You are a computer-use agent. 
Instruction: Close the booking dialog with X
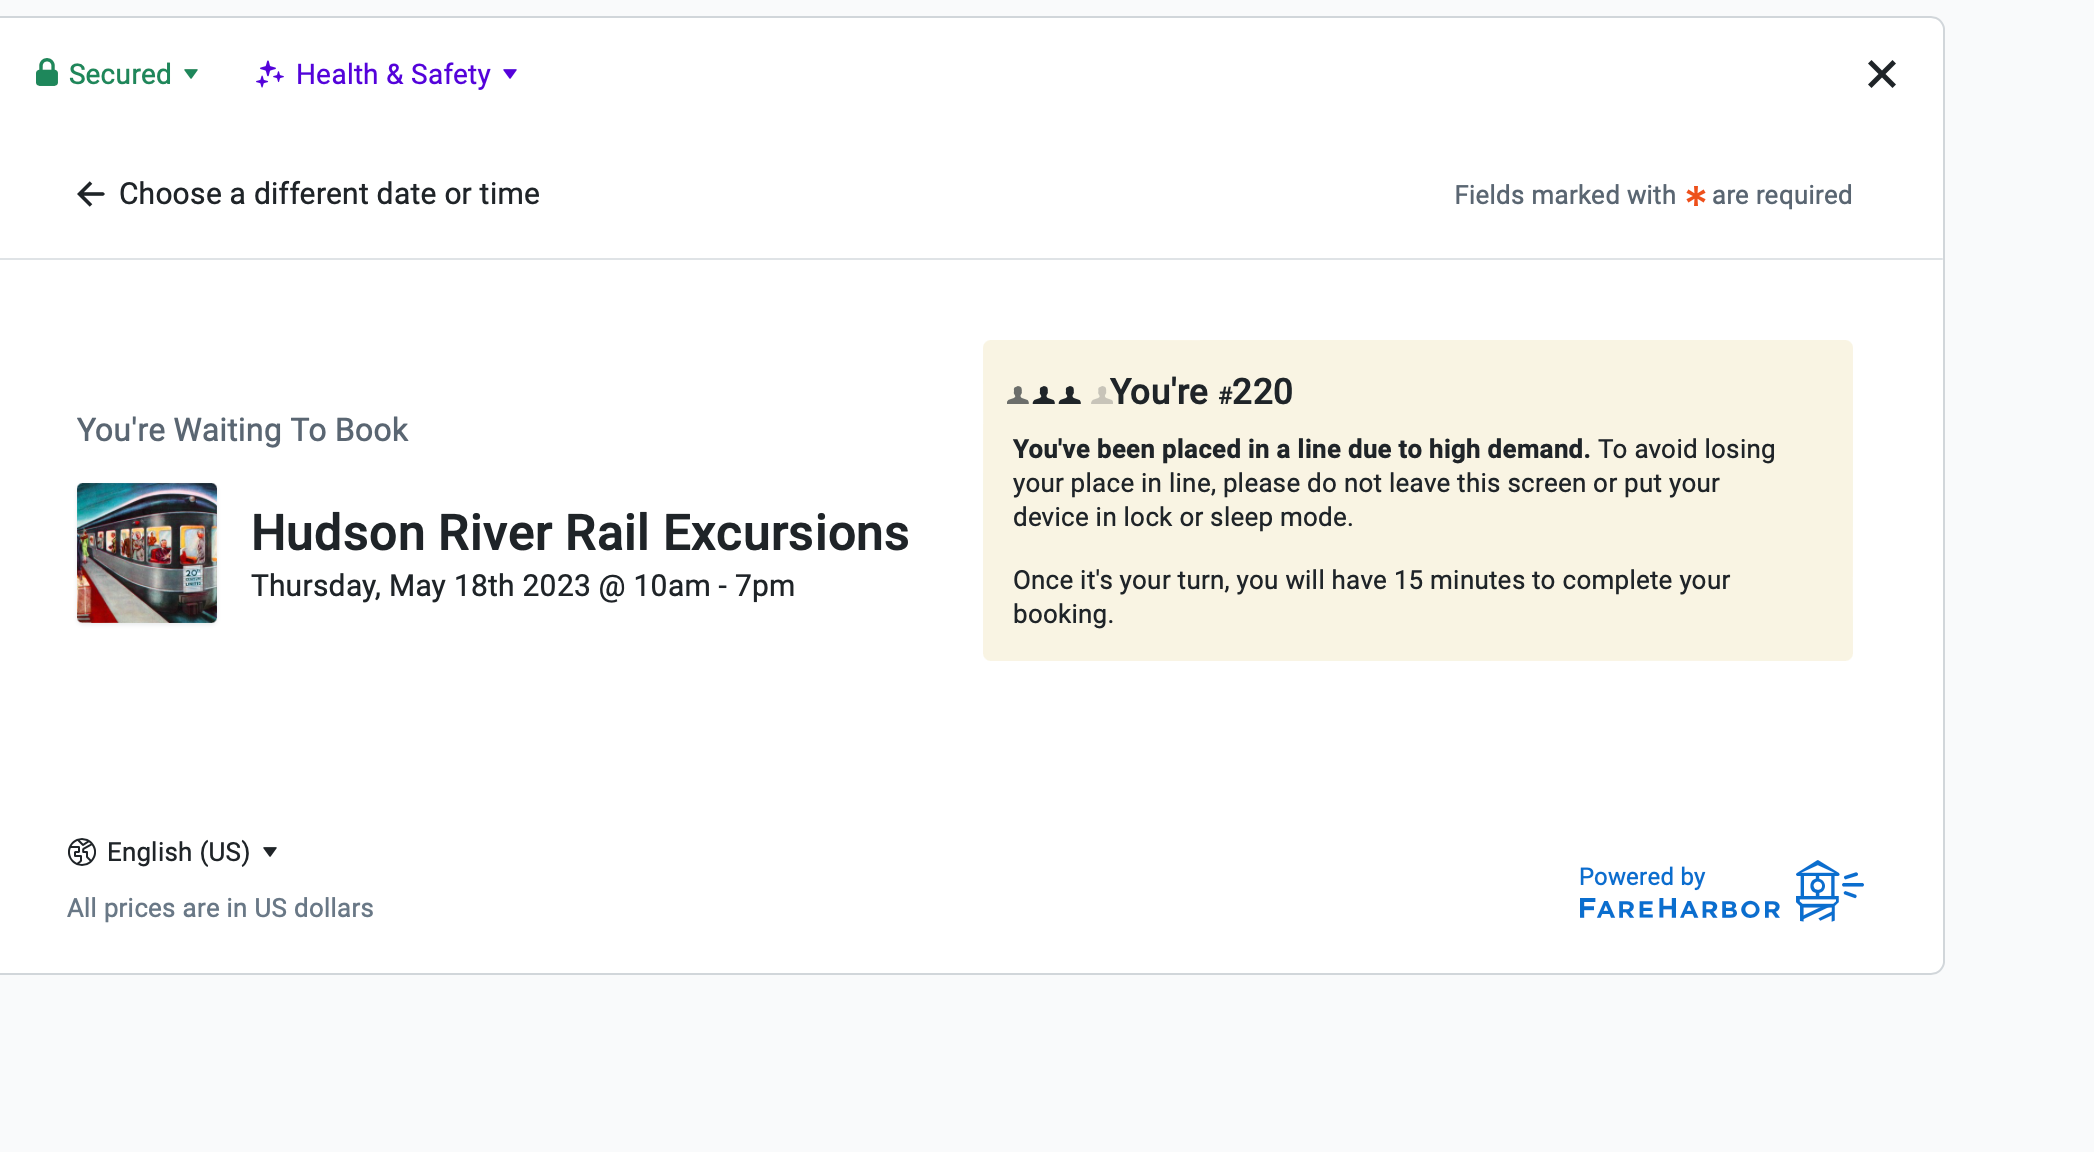(x=1881, y=74)
